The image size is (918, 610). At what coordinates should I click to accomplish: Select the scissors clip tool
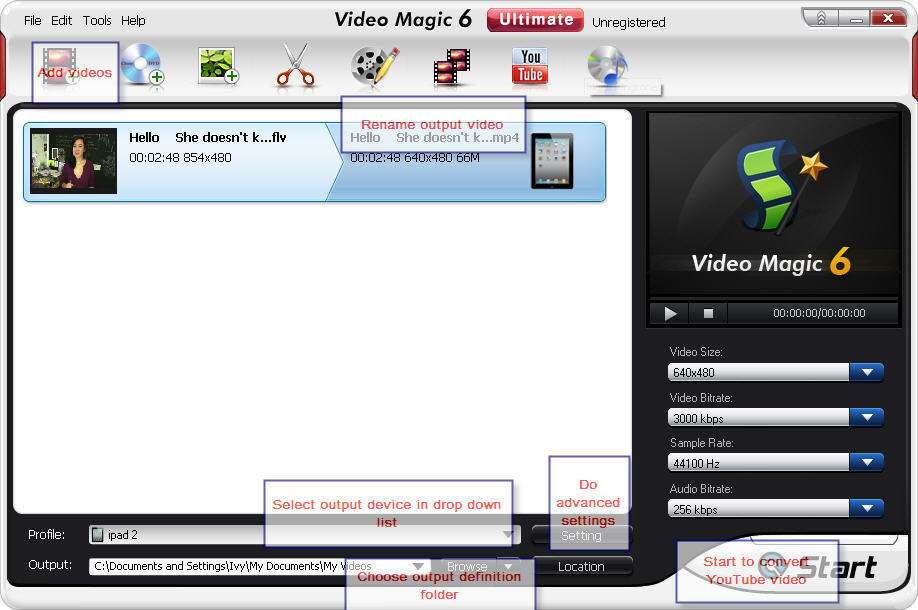pos(296,66)
